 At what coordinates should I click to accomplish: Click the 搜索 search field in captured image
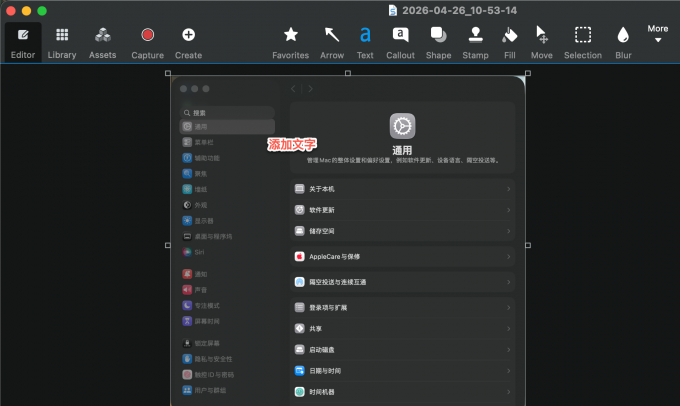click(x=227, y=113)
